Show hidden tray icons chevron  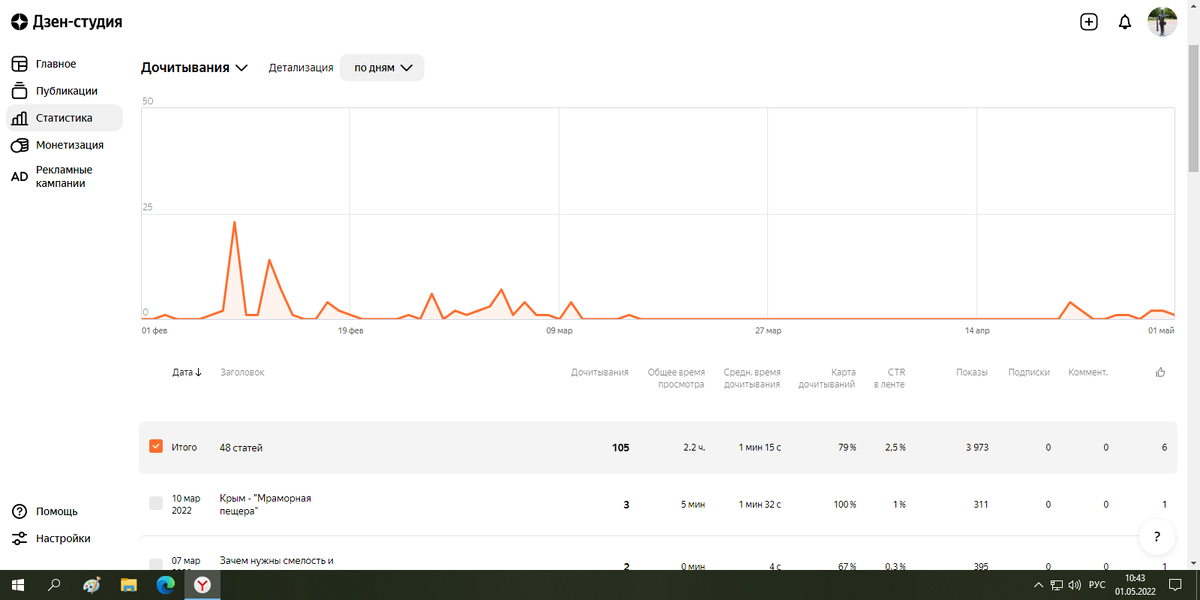pos(1038,585)
